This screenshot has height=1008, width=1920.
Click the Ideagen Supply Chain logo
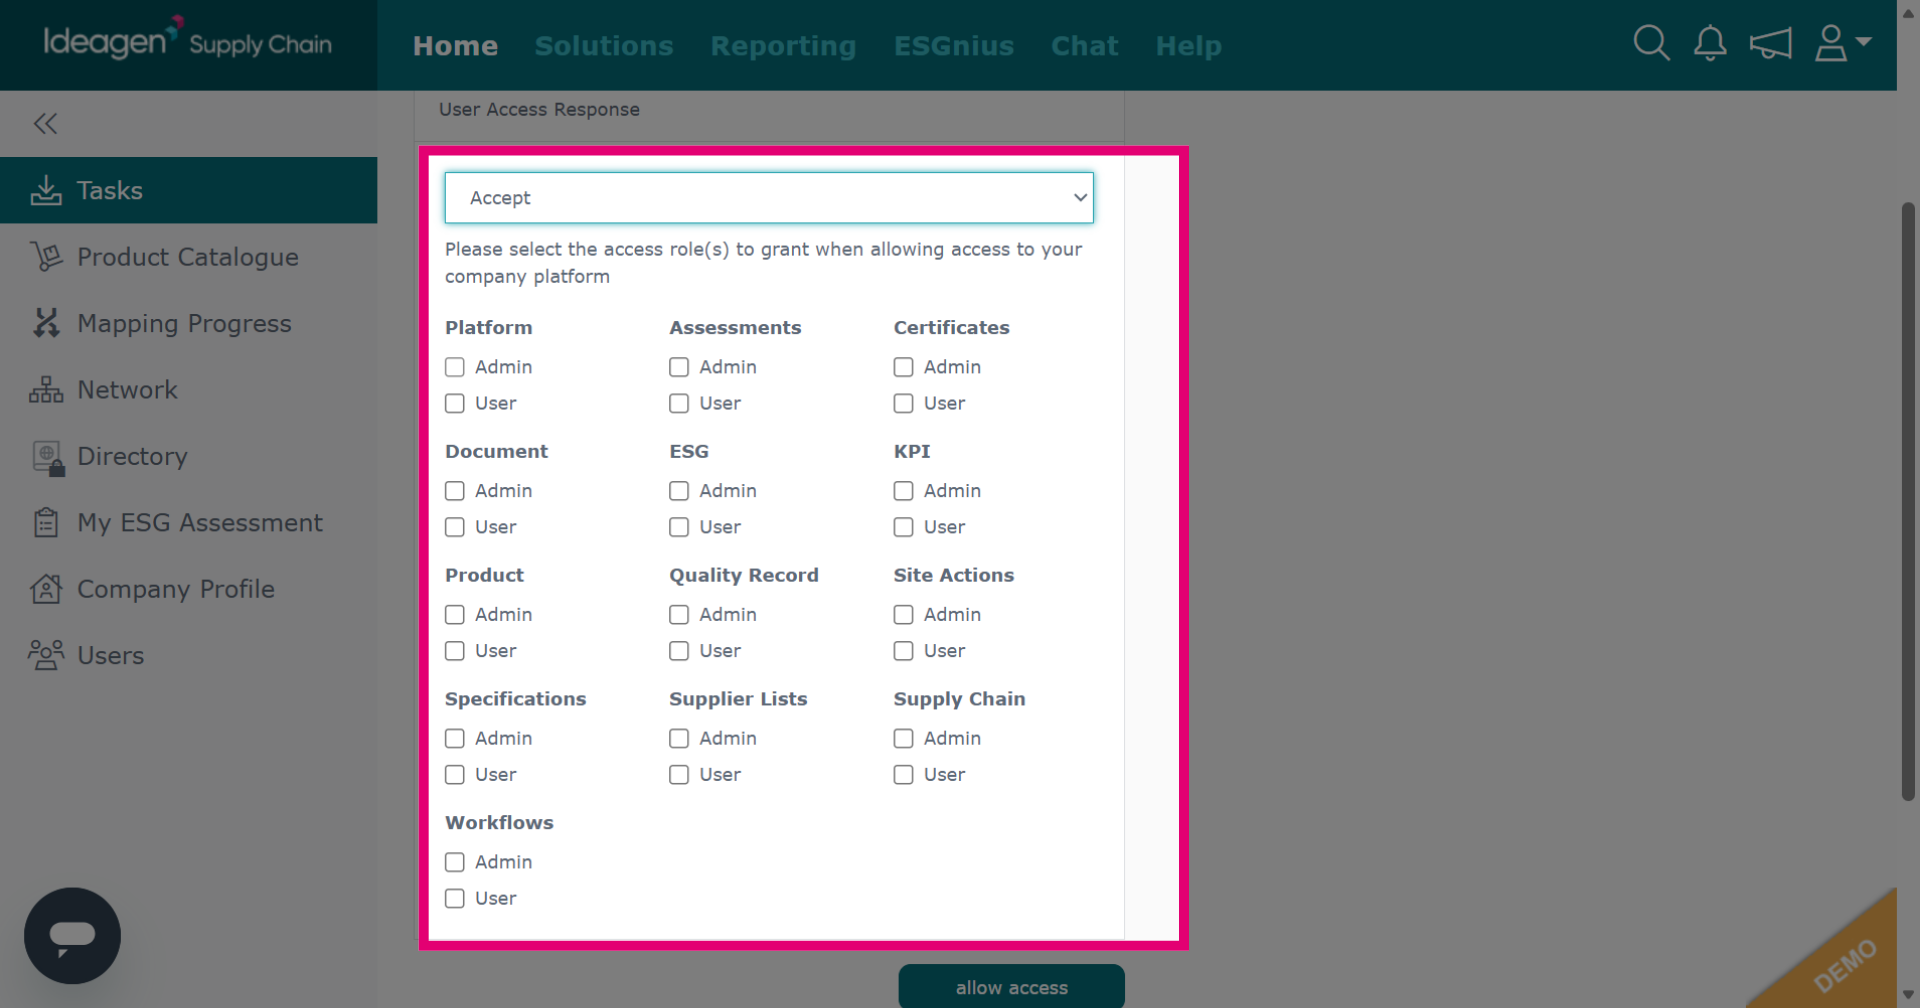[x=187, y=41]
